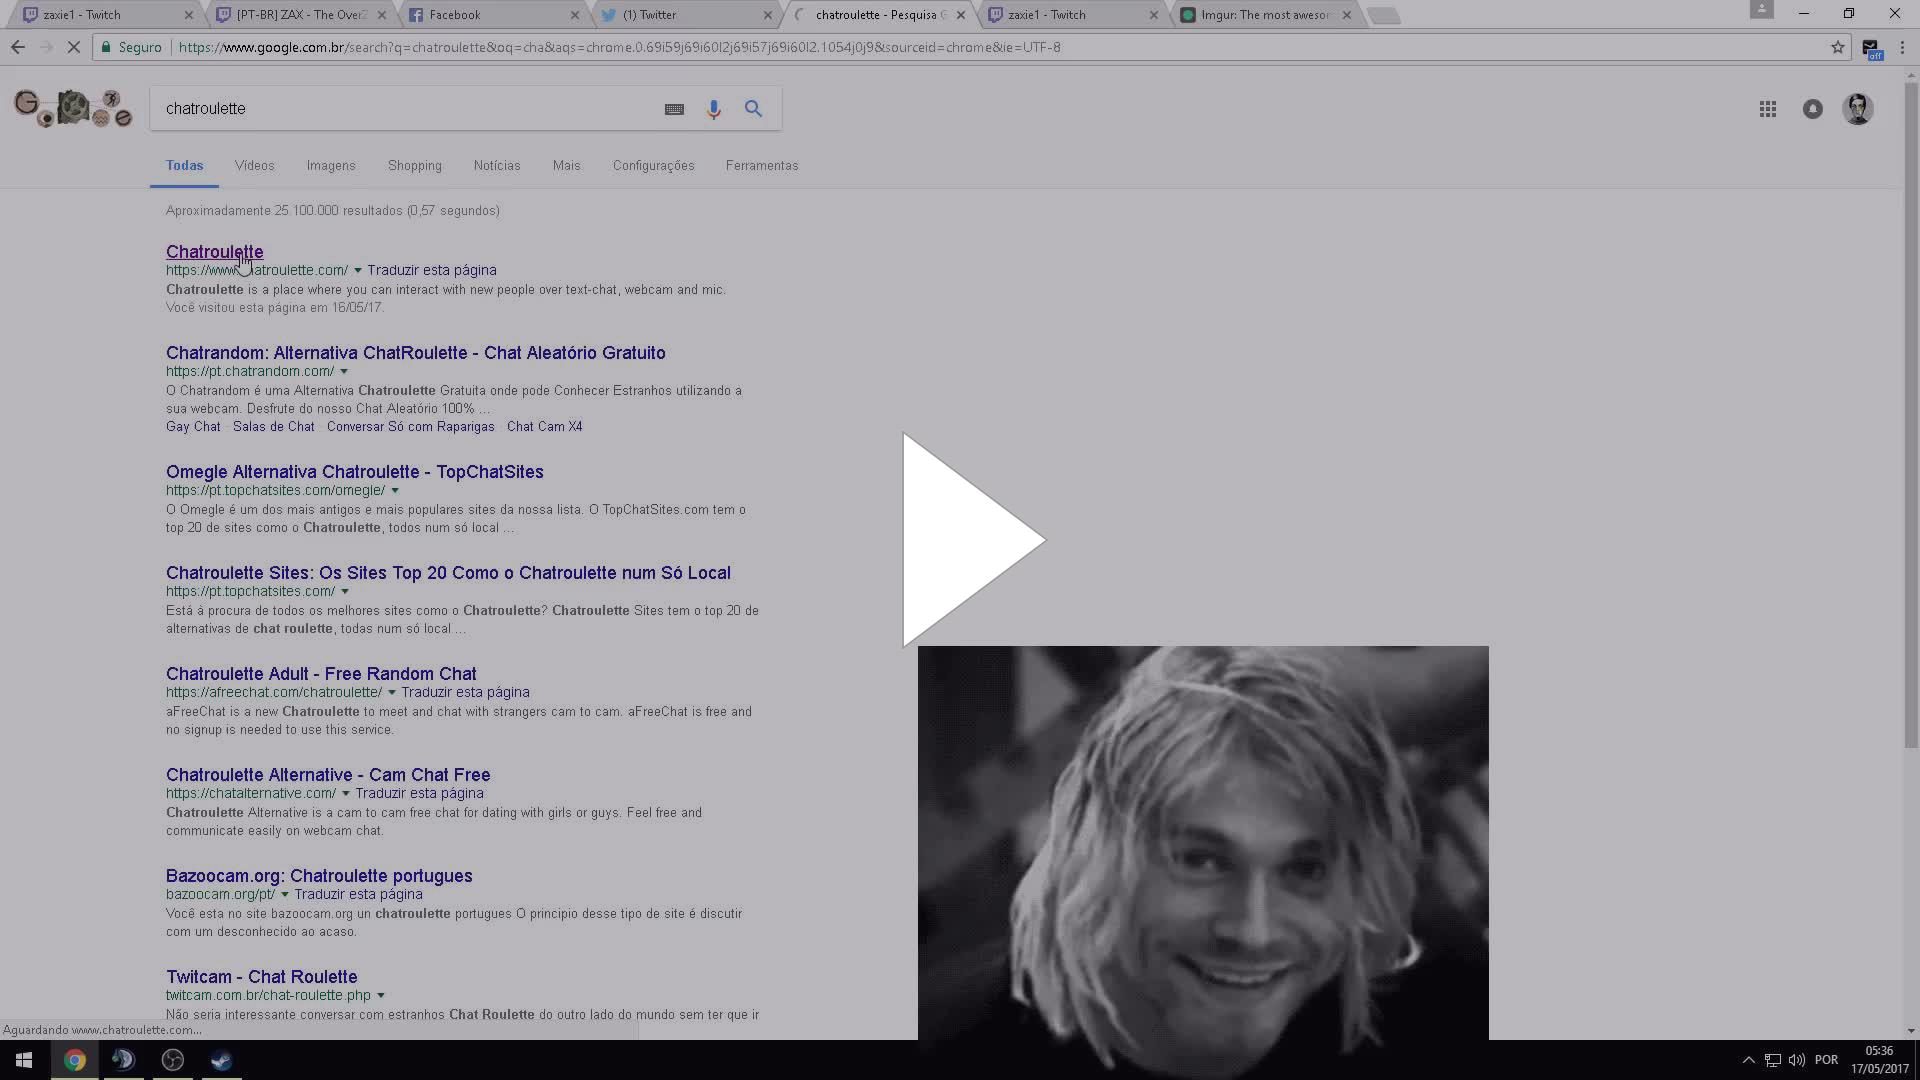Viewport: 1920px width, 1080px height.
Task: Expand dropdown arrow beside afreechat.com URL
Action: pyautogui.click(x=391, y=693)
